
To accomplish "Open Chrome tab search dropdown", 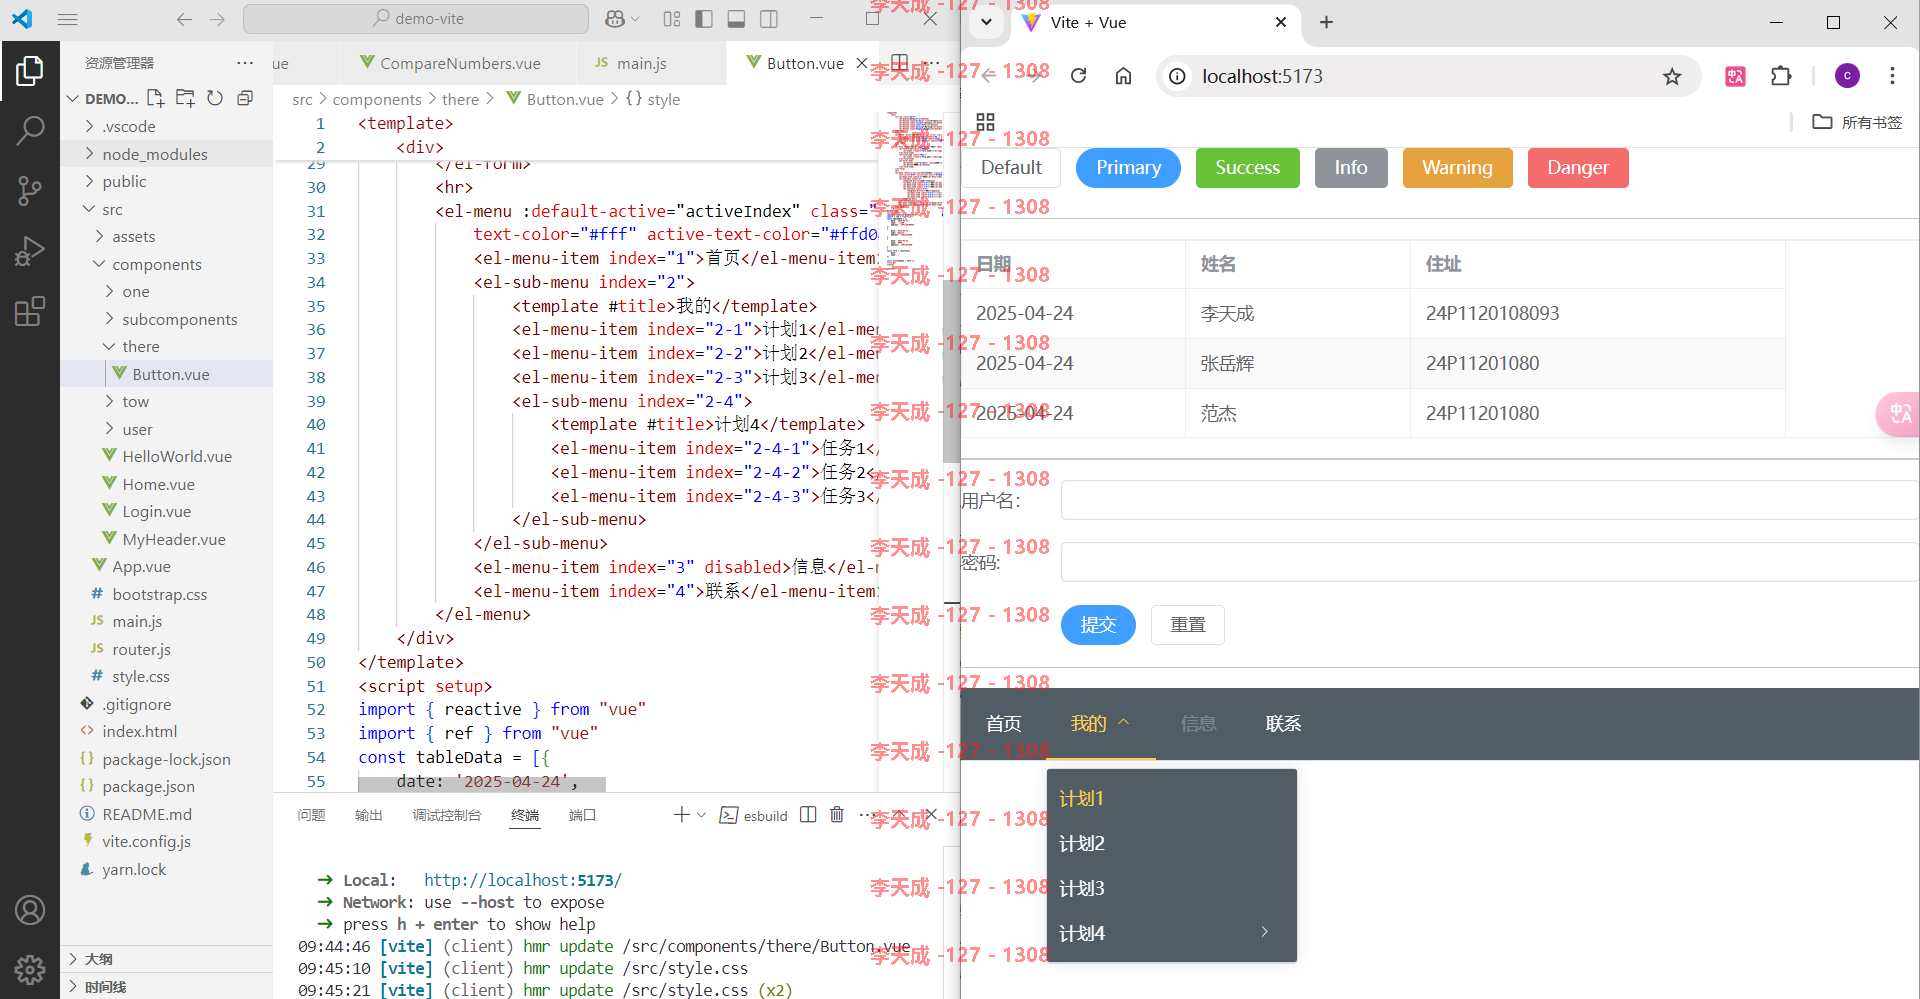I will pos(986,22).
